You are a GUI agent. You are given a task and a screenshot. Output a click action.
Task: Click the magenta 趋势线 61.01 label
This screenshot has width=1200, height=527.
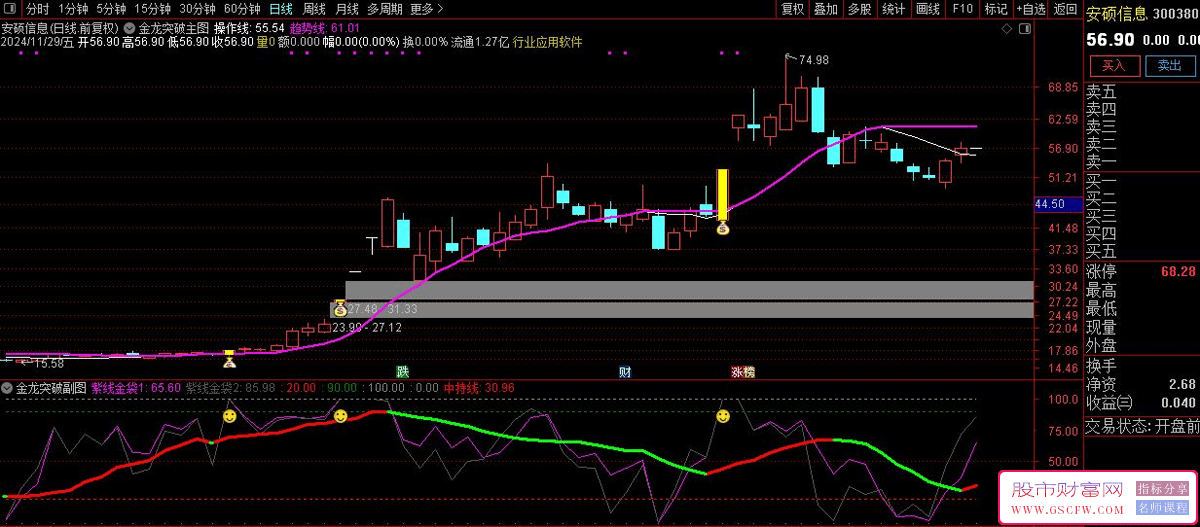click(325, 28)
